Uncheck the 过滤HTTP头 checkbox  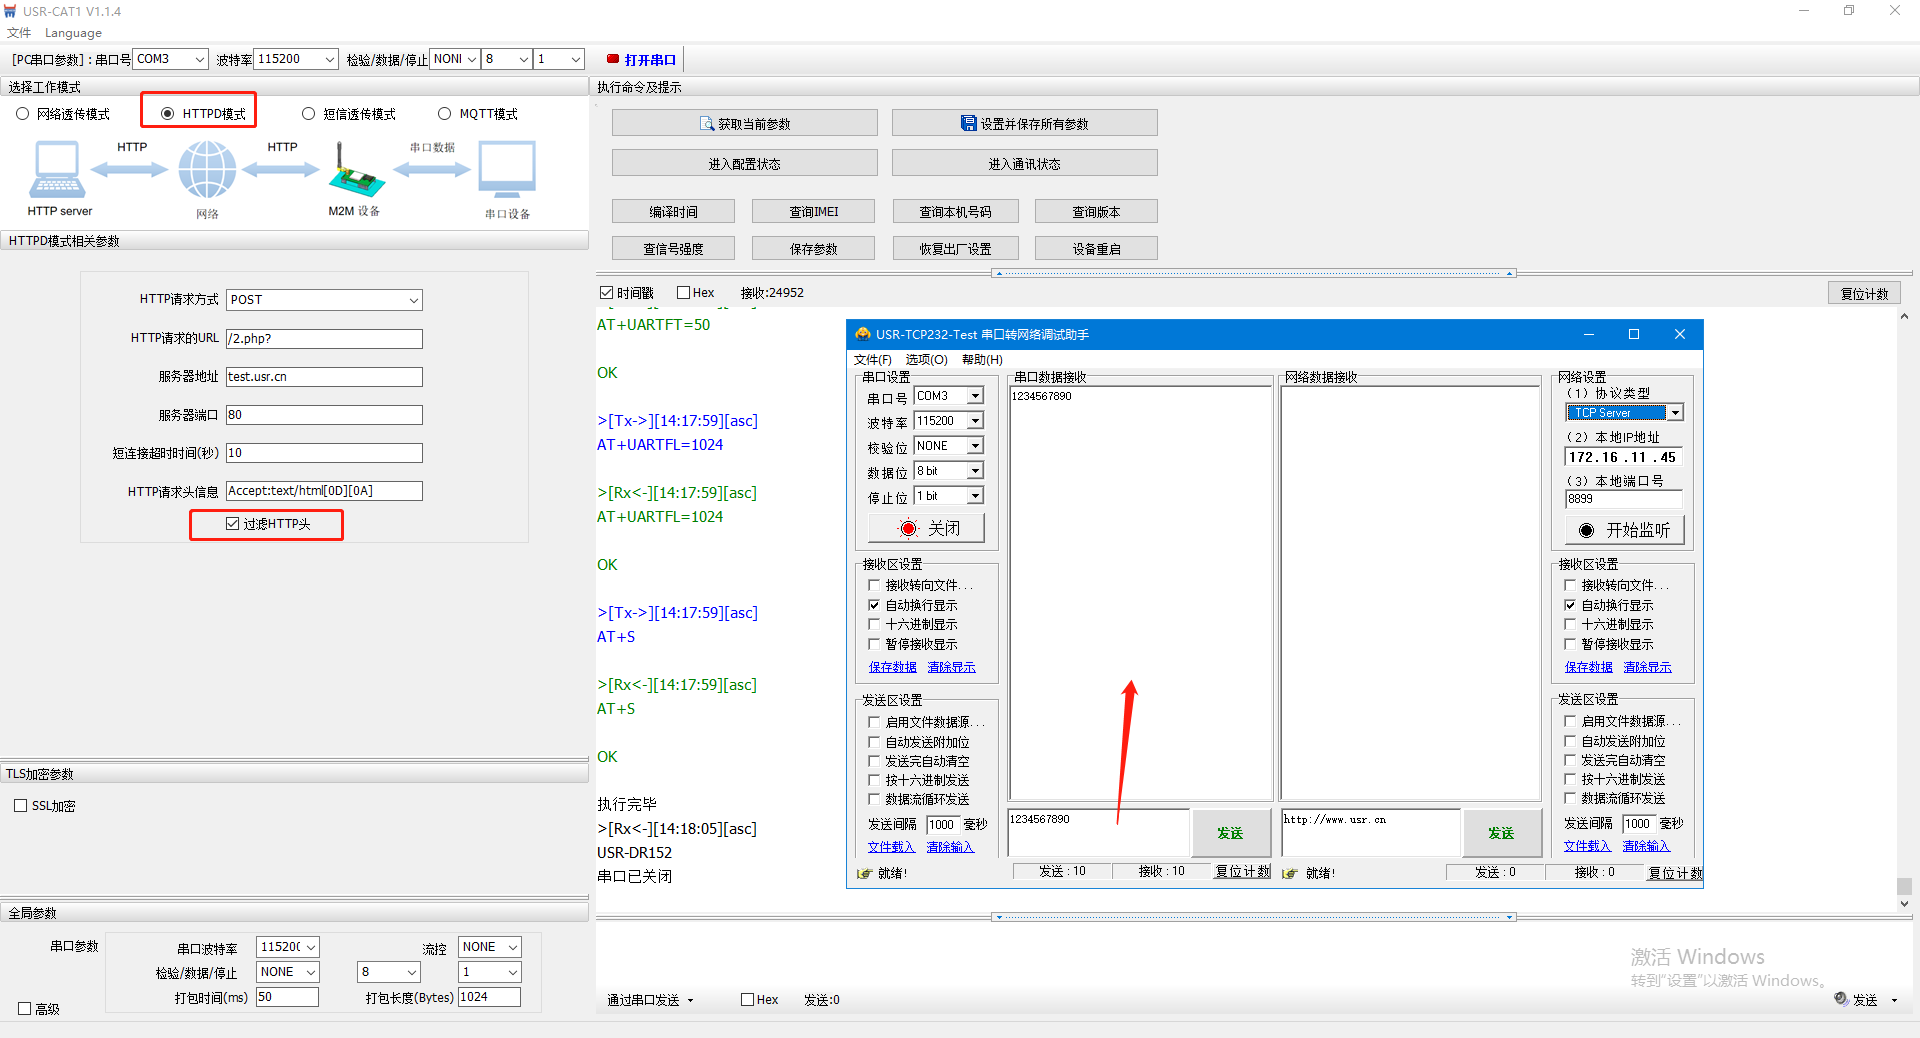pos(233,524)
